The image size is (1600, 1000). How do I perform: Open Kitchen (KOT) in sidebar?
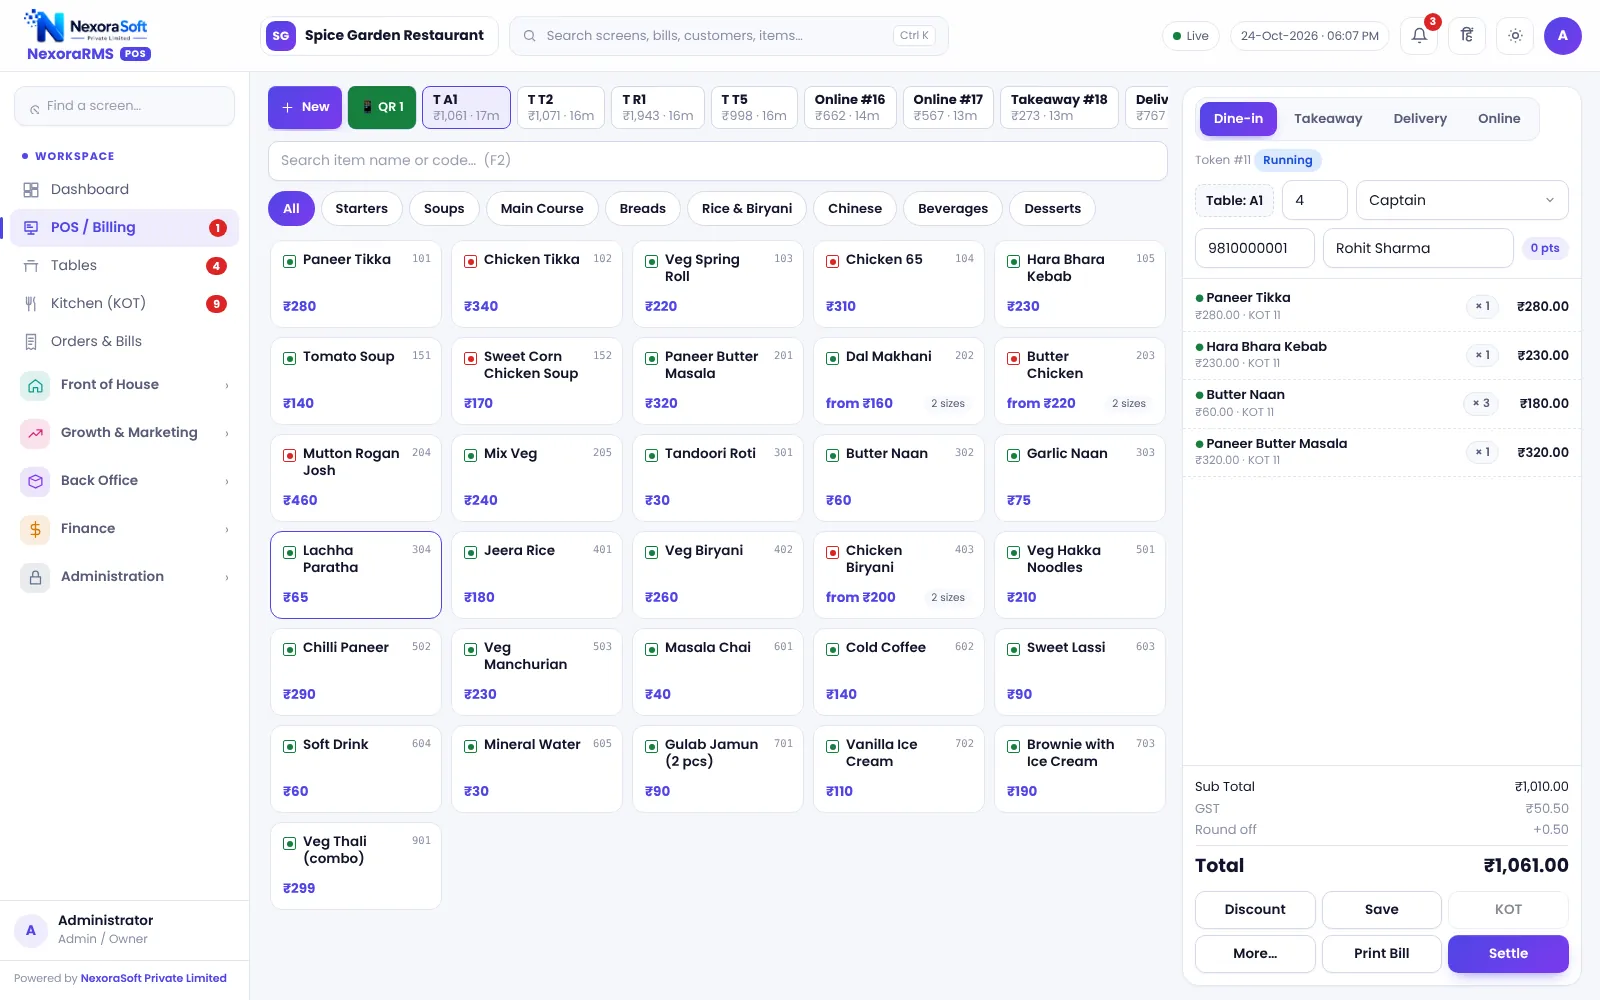(124, 303)
